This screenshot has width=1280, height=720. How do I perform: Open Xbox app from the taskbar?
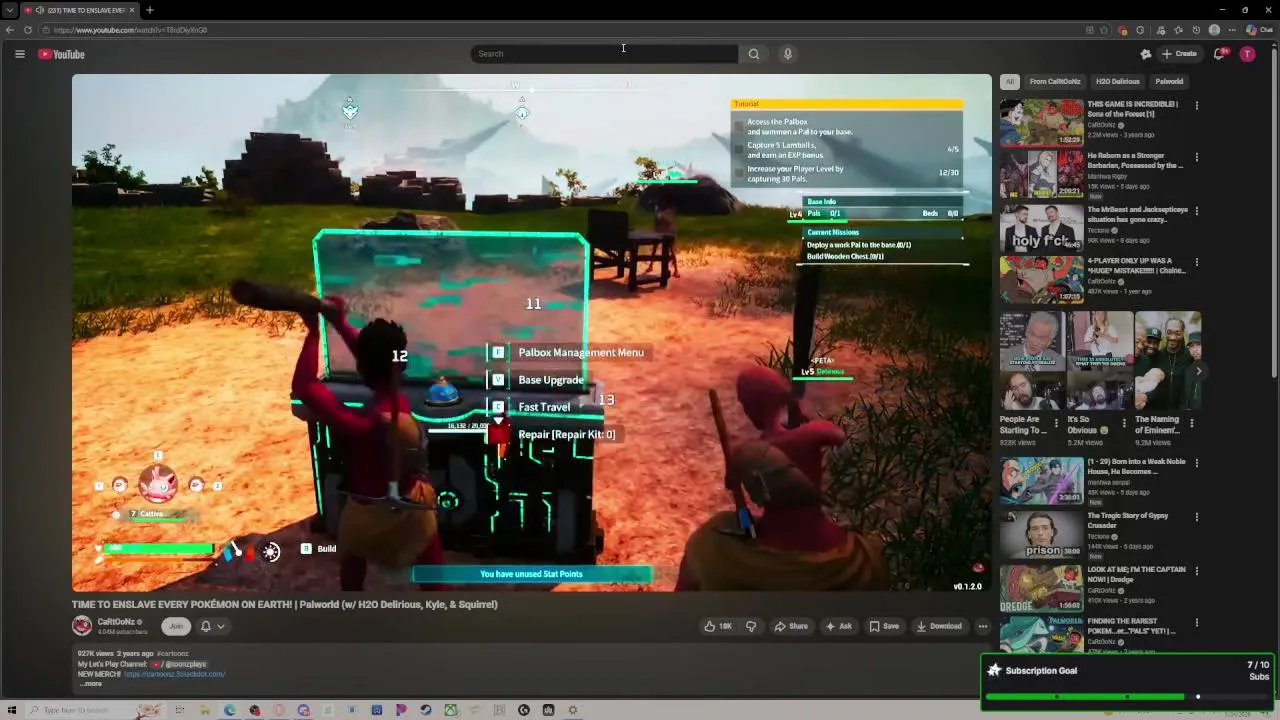[450, 710]
